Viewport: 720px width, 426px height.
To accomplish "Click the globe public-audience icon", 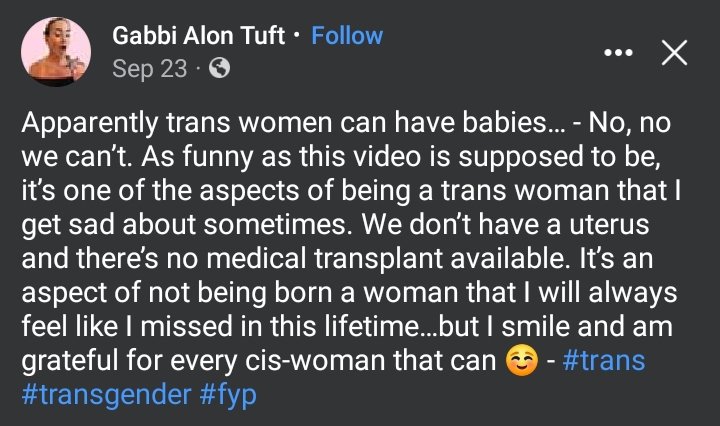I will [221, 70].
